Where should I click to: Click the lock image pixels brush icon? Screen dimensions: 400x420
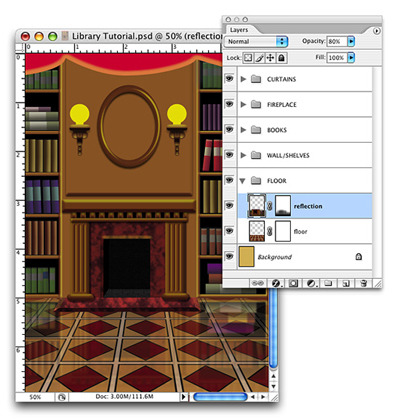coord(259,58)
